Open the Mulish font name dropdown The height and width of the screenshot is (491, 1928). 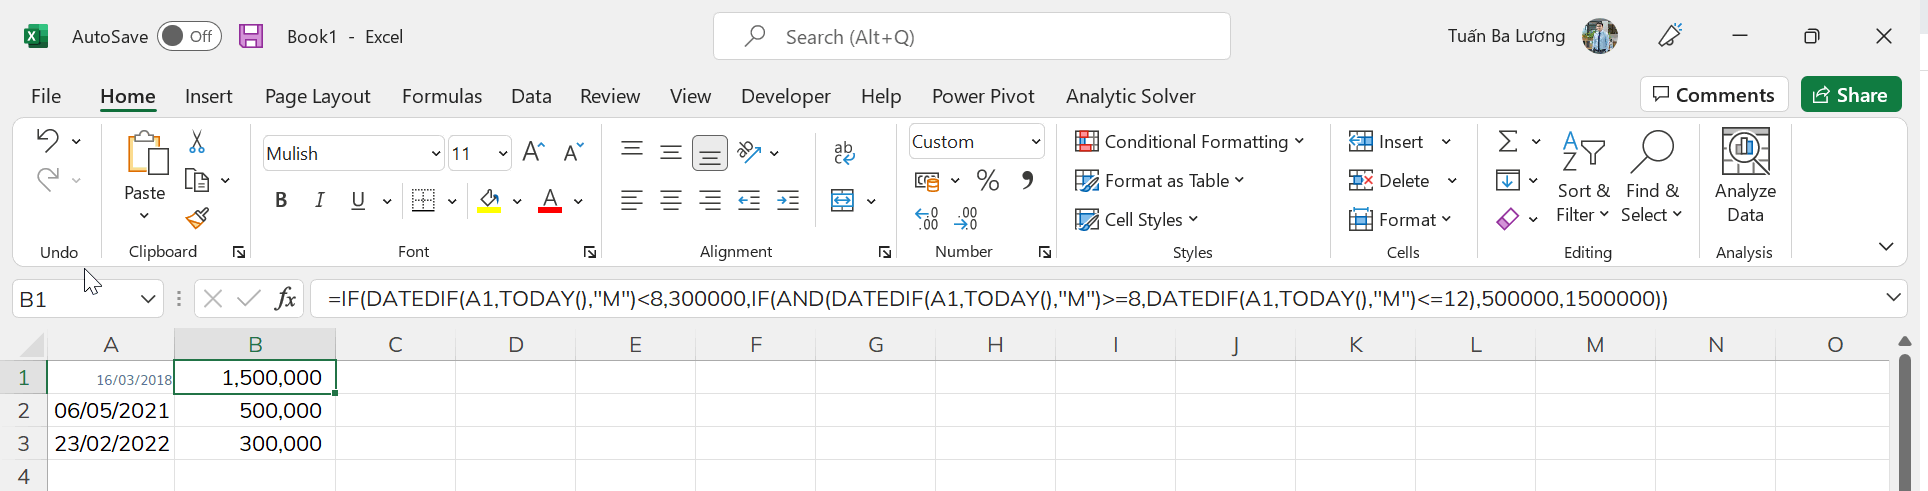click(436, 153)
